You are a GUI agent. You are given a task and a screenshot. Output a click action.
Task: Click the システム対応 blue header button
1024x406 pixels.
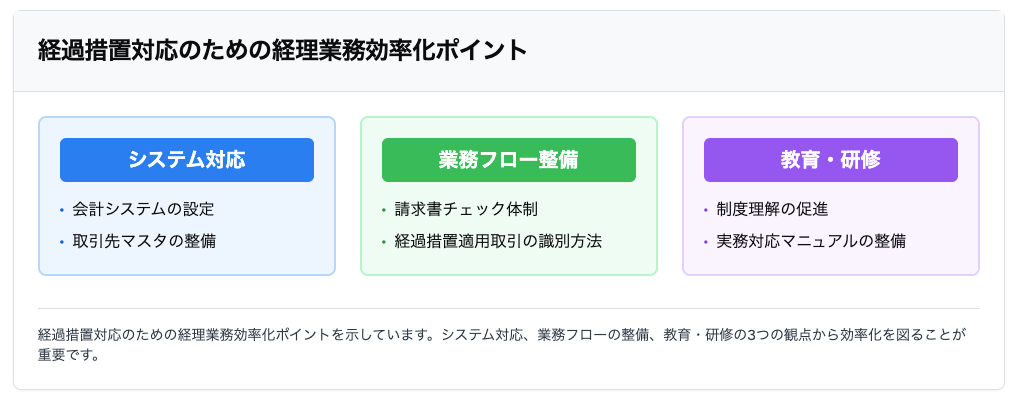[x=187, y=160]
